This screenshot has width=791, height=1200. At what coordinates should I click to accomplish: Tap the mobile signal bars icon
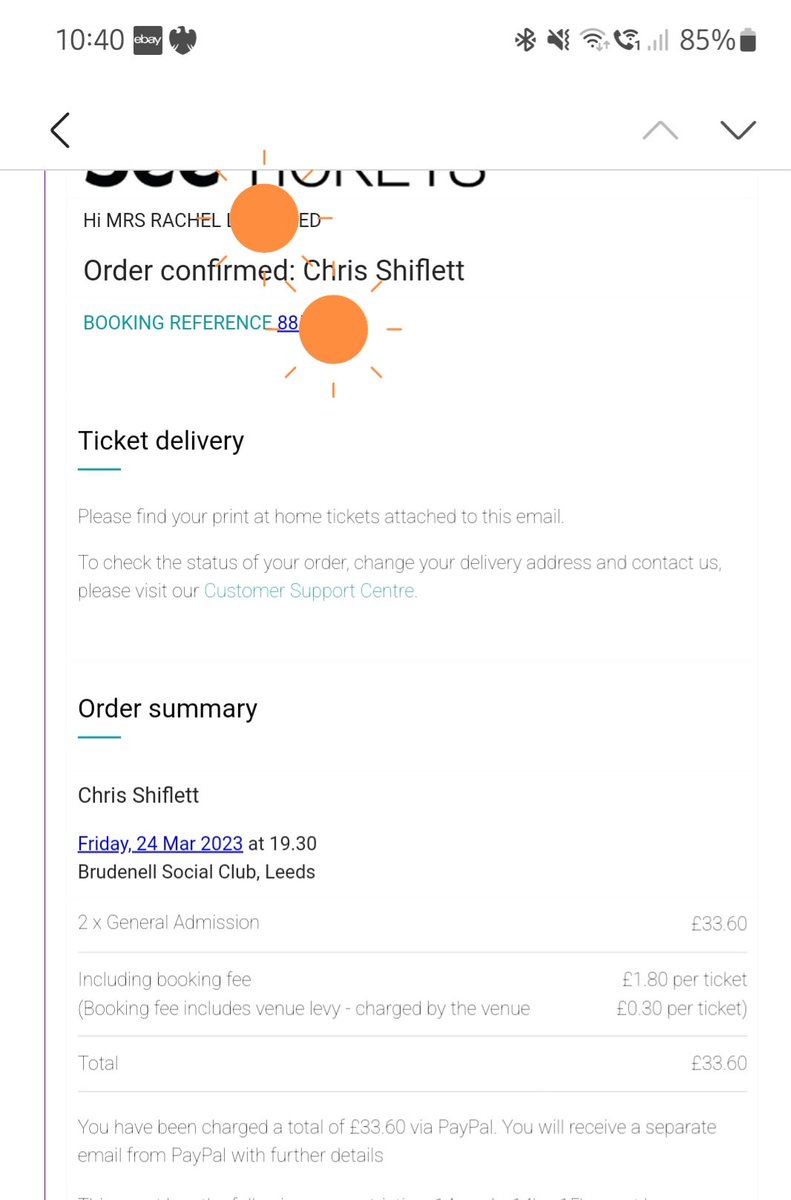coord(657,41)
